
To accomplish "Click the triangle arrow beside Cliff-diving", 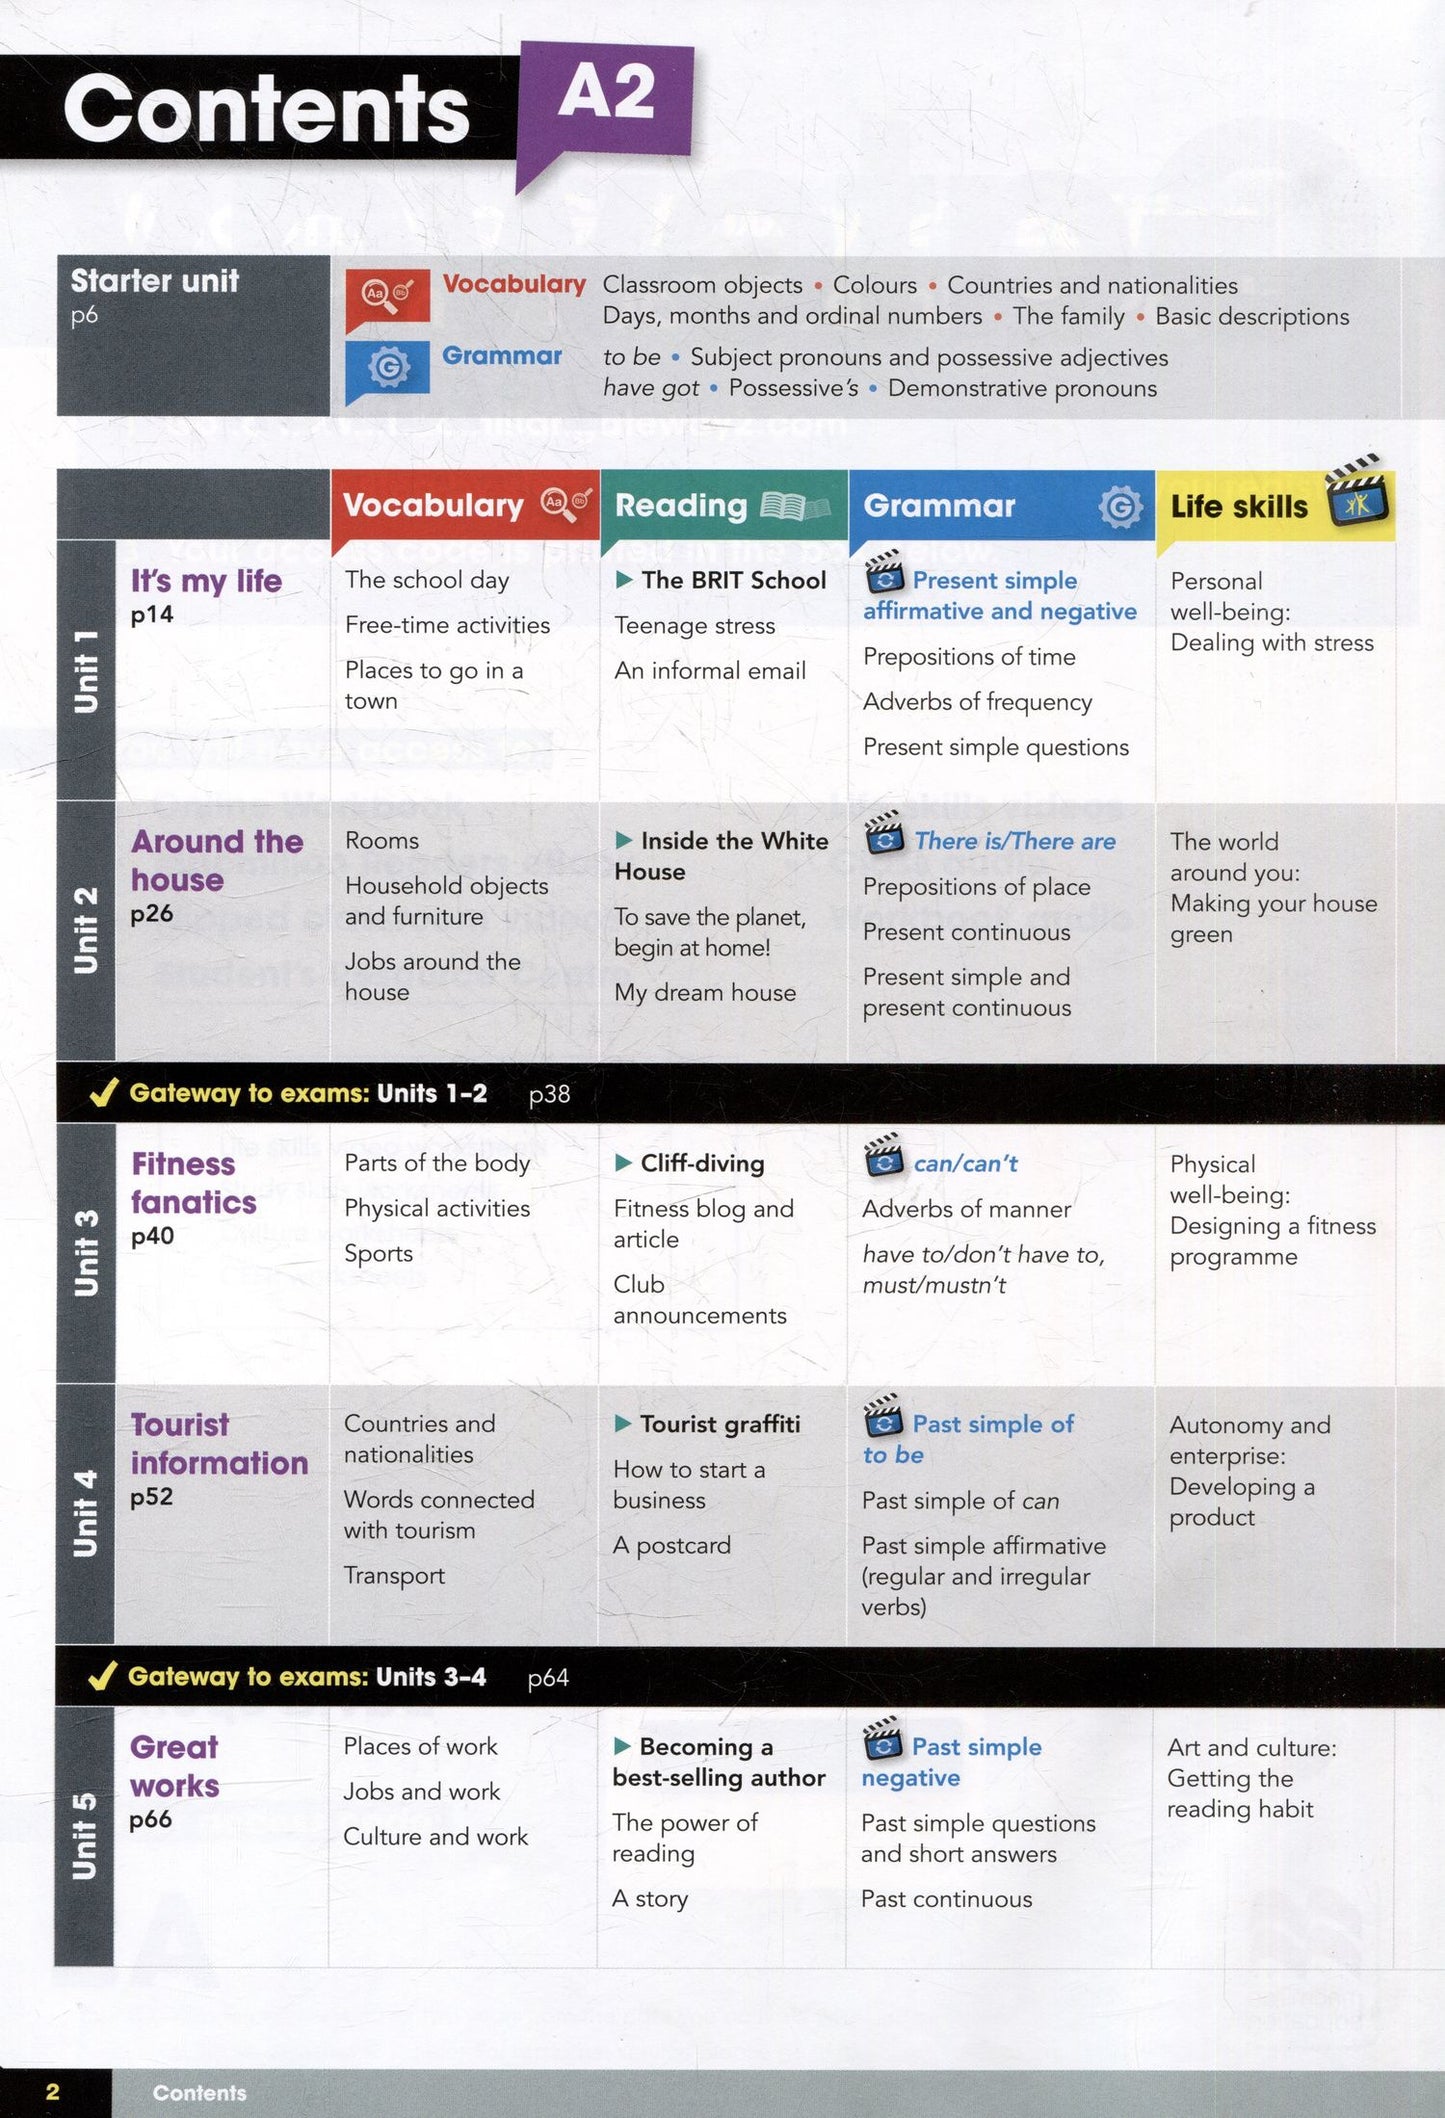I will [x=623, y=1162].
